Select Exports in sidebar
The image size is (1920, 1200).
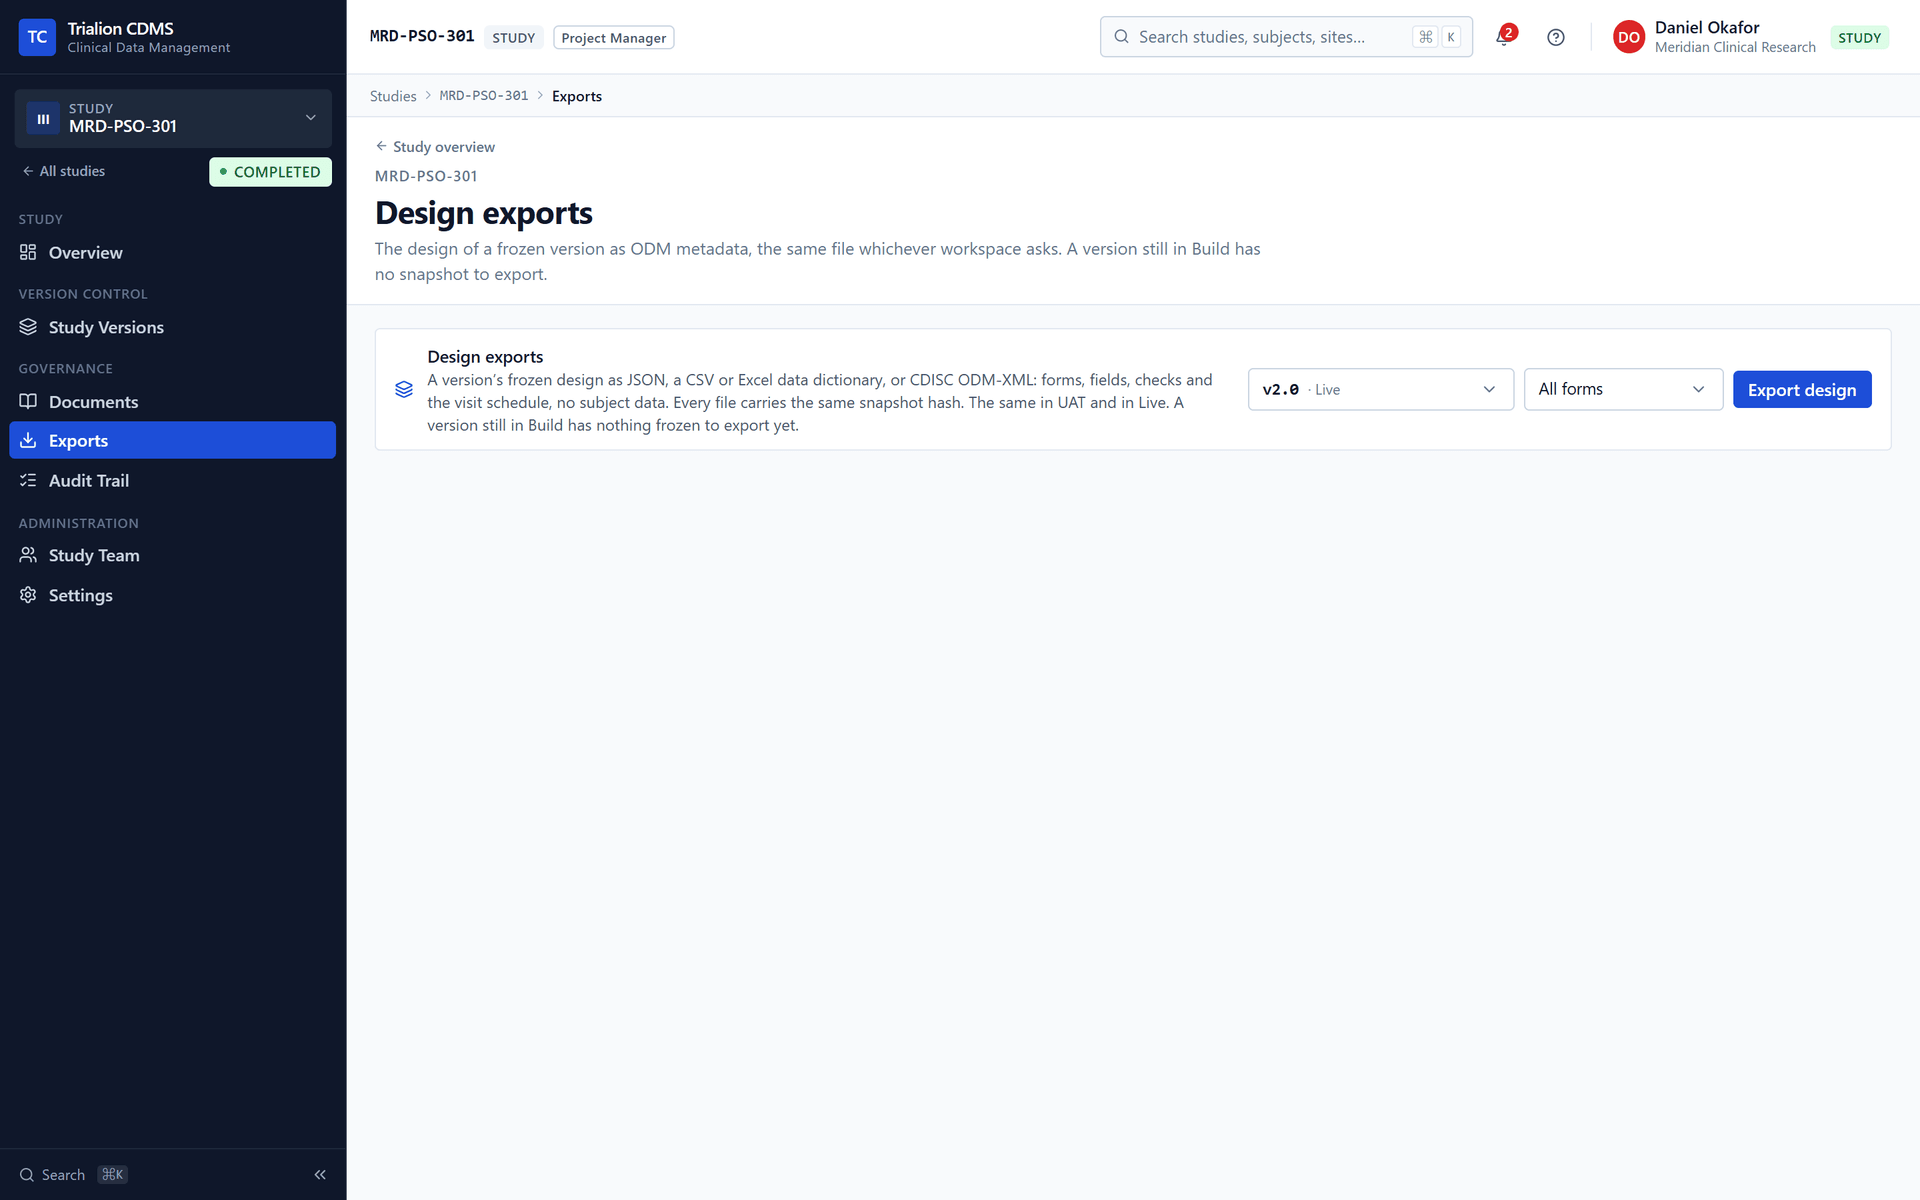click(x=172, y=440)
